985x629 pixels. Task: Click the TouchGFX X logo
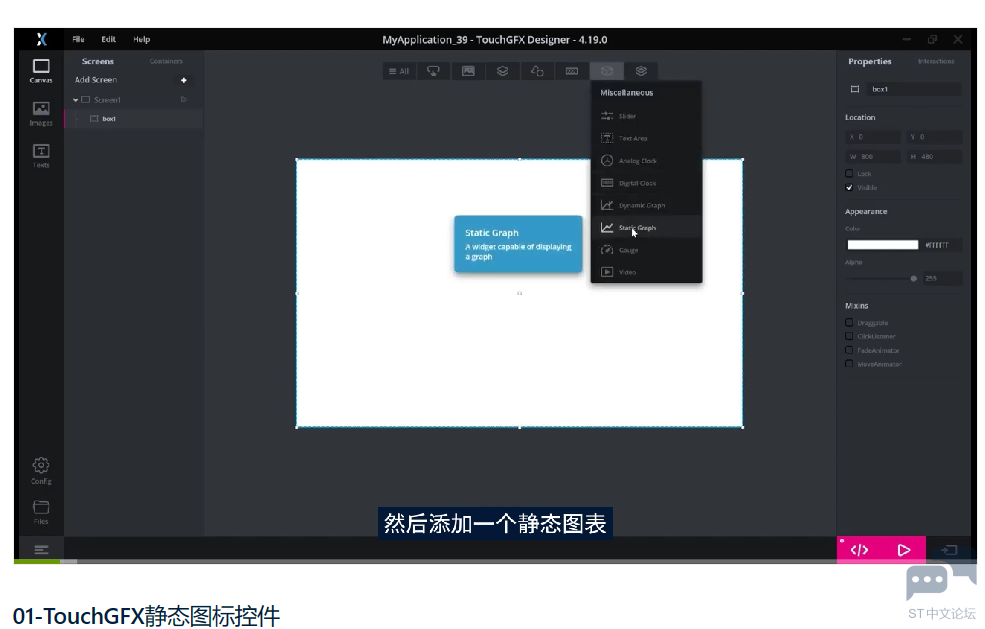coord(41,39)
